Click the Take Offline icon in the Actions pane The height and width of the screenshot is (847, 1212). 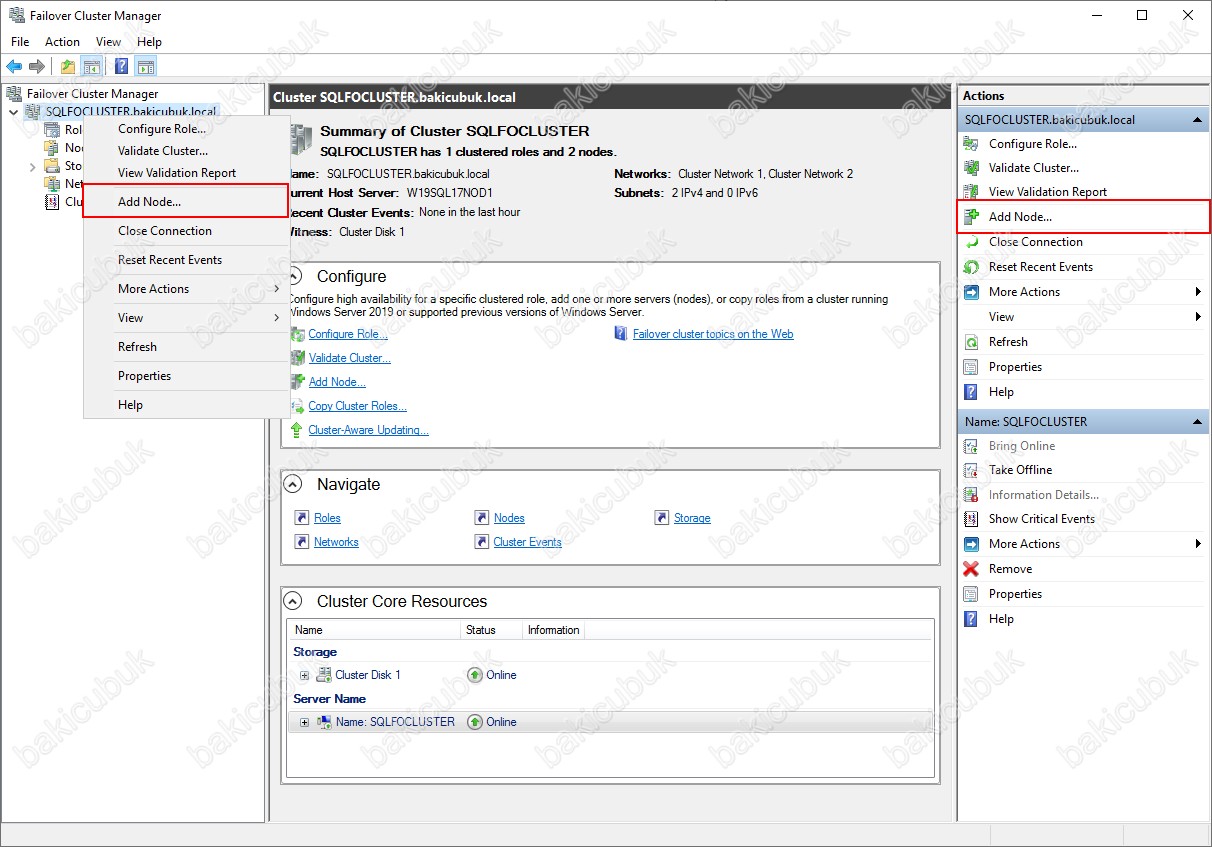971,470
